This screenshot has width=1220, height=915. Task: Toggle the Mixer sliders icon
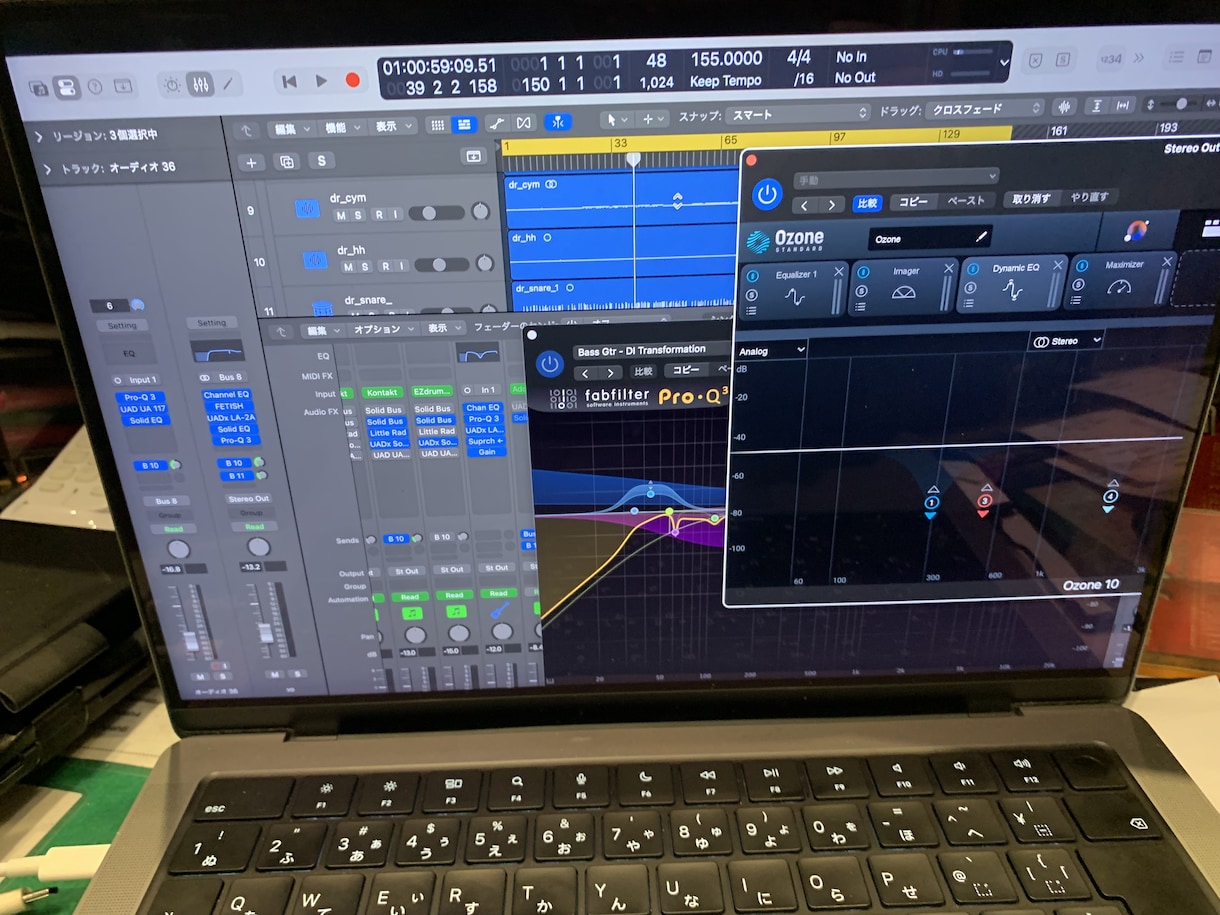pos(199,84)
